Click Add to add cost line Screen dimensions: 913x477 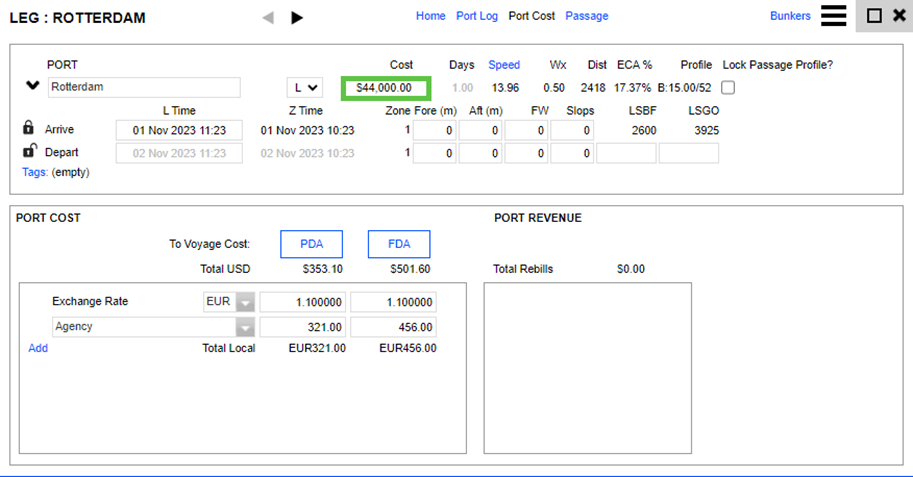[x=38, y=348]
